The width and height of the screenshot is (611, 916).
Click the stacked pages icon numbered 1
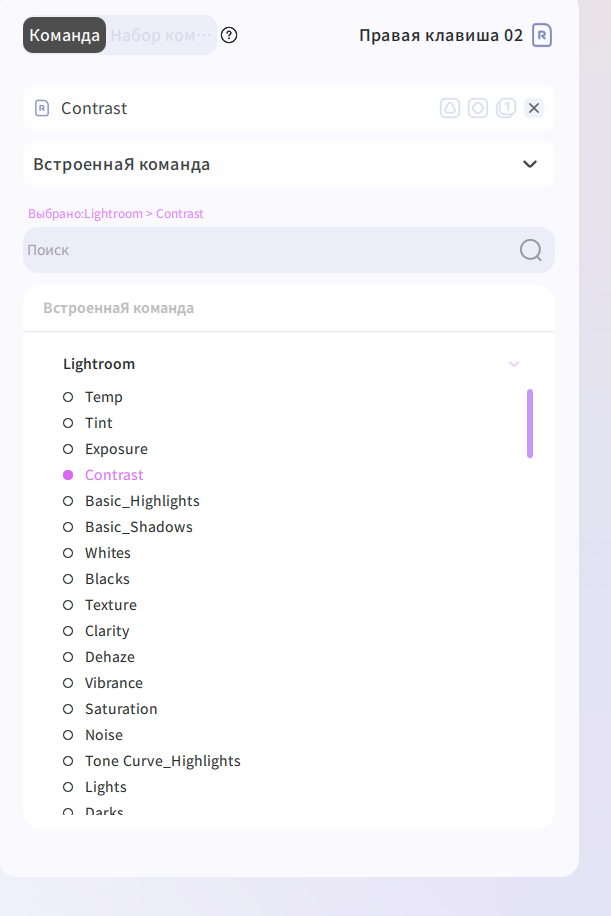[x=506, y=108]
